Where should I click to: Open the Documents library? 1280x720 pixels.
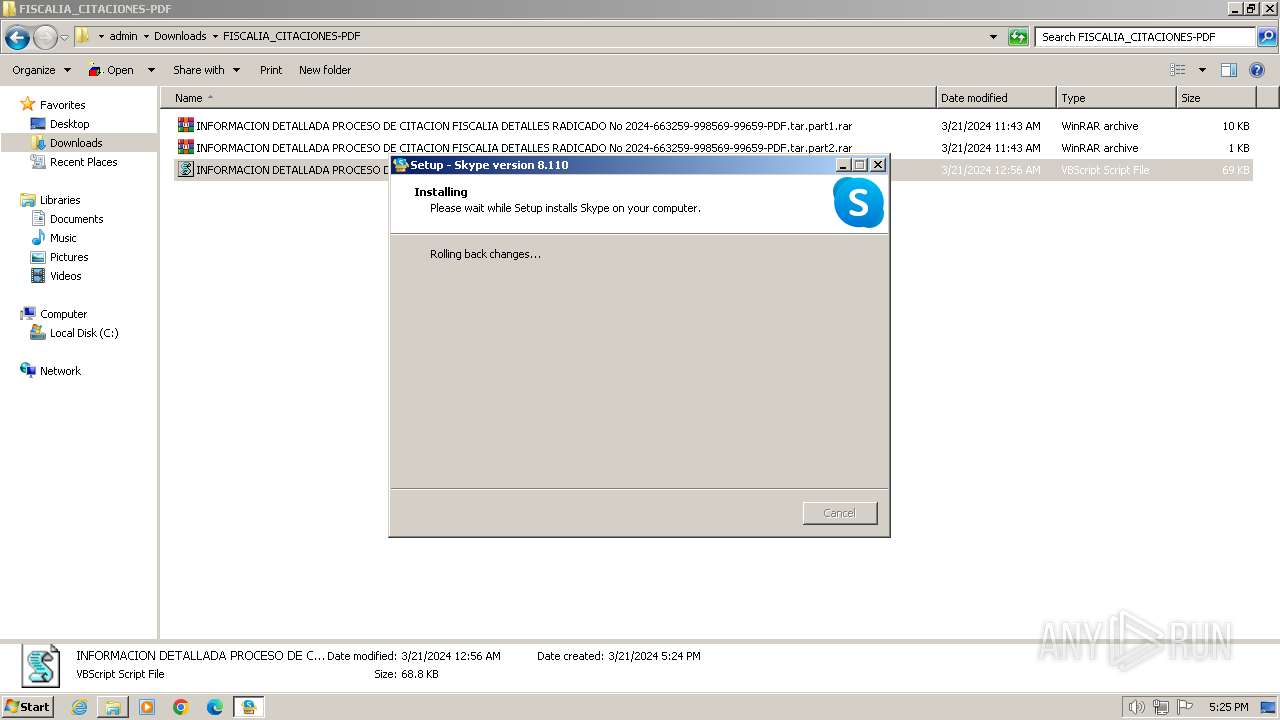pos(76,219)
